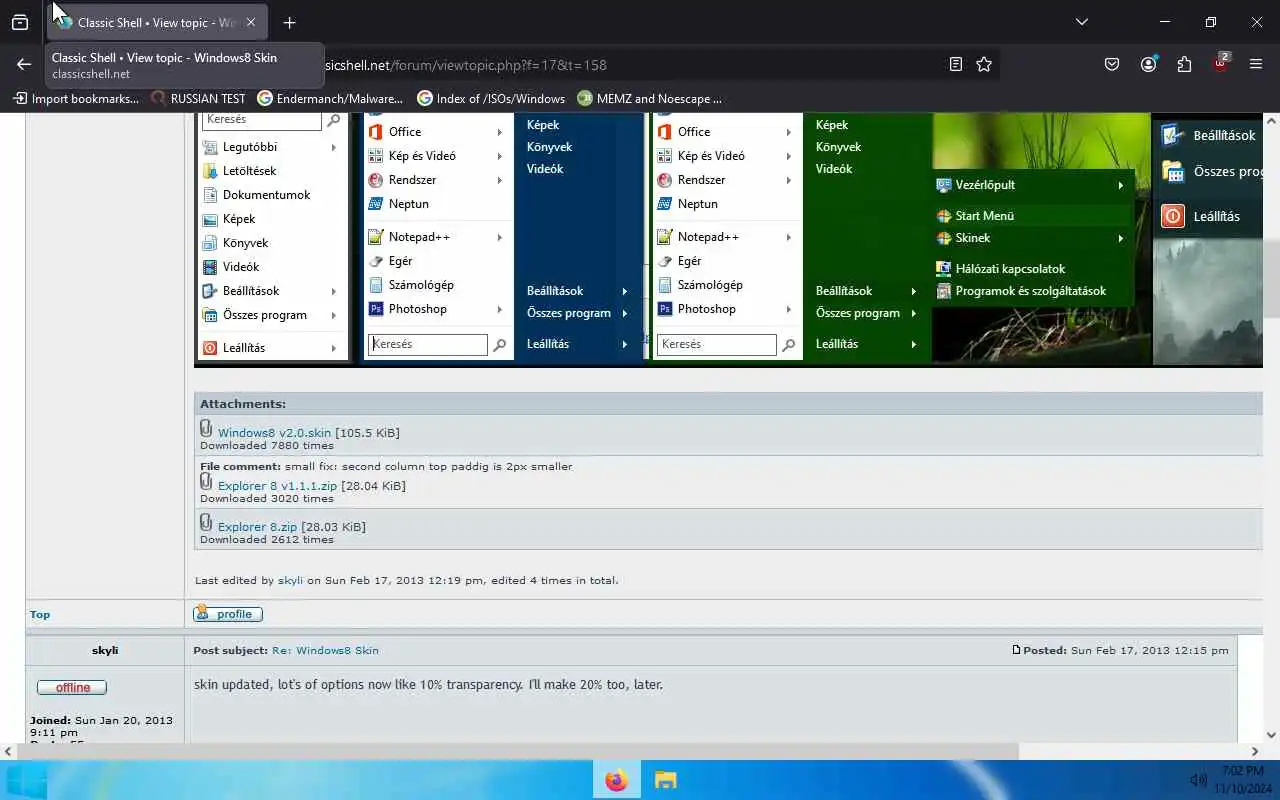Click the offline status badge under skyli
This screenshot has height=800, width=1280.
pyautogui.click(x=72, y=687)
